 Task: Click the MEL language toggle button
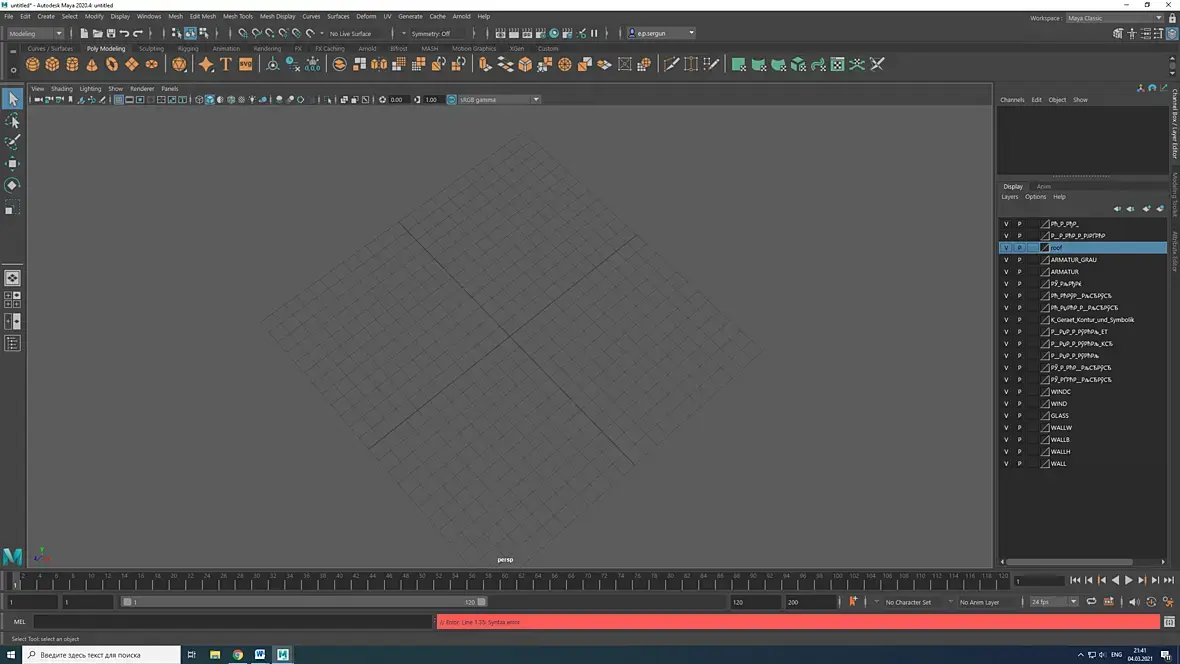click(20, 622)
